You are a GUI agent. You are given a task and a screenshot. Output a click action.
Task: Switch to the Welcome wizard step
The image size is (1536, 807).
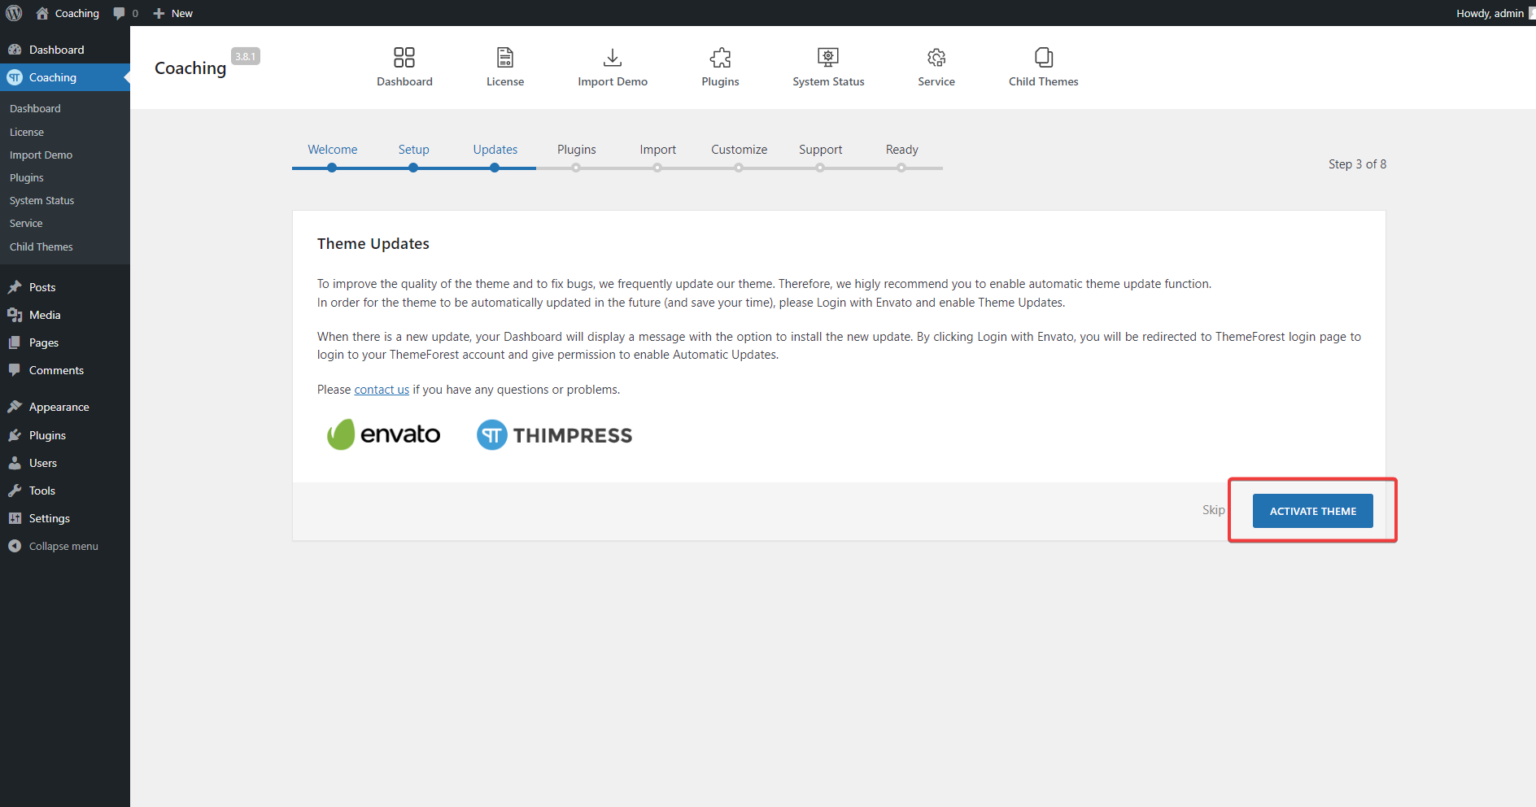pyautogui.click(x=332, y=149)
